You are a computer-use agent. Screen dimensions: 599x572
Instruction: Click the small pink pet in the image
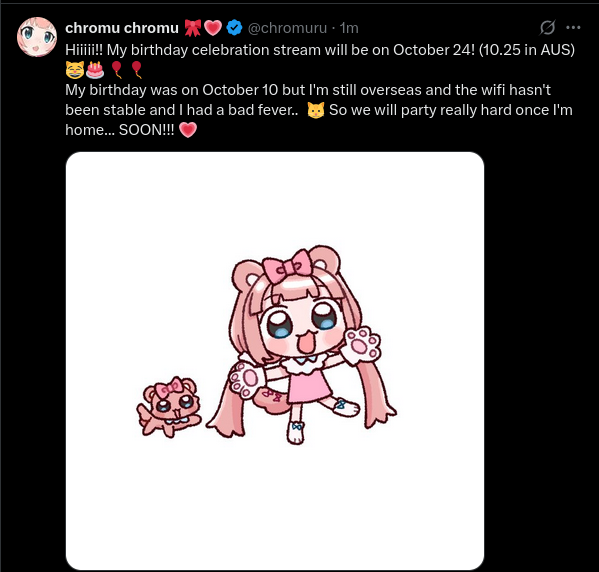click(169, 407)
